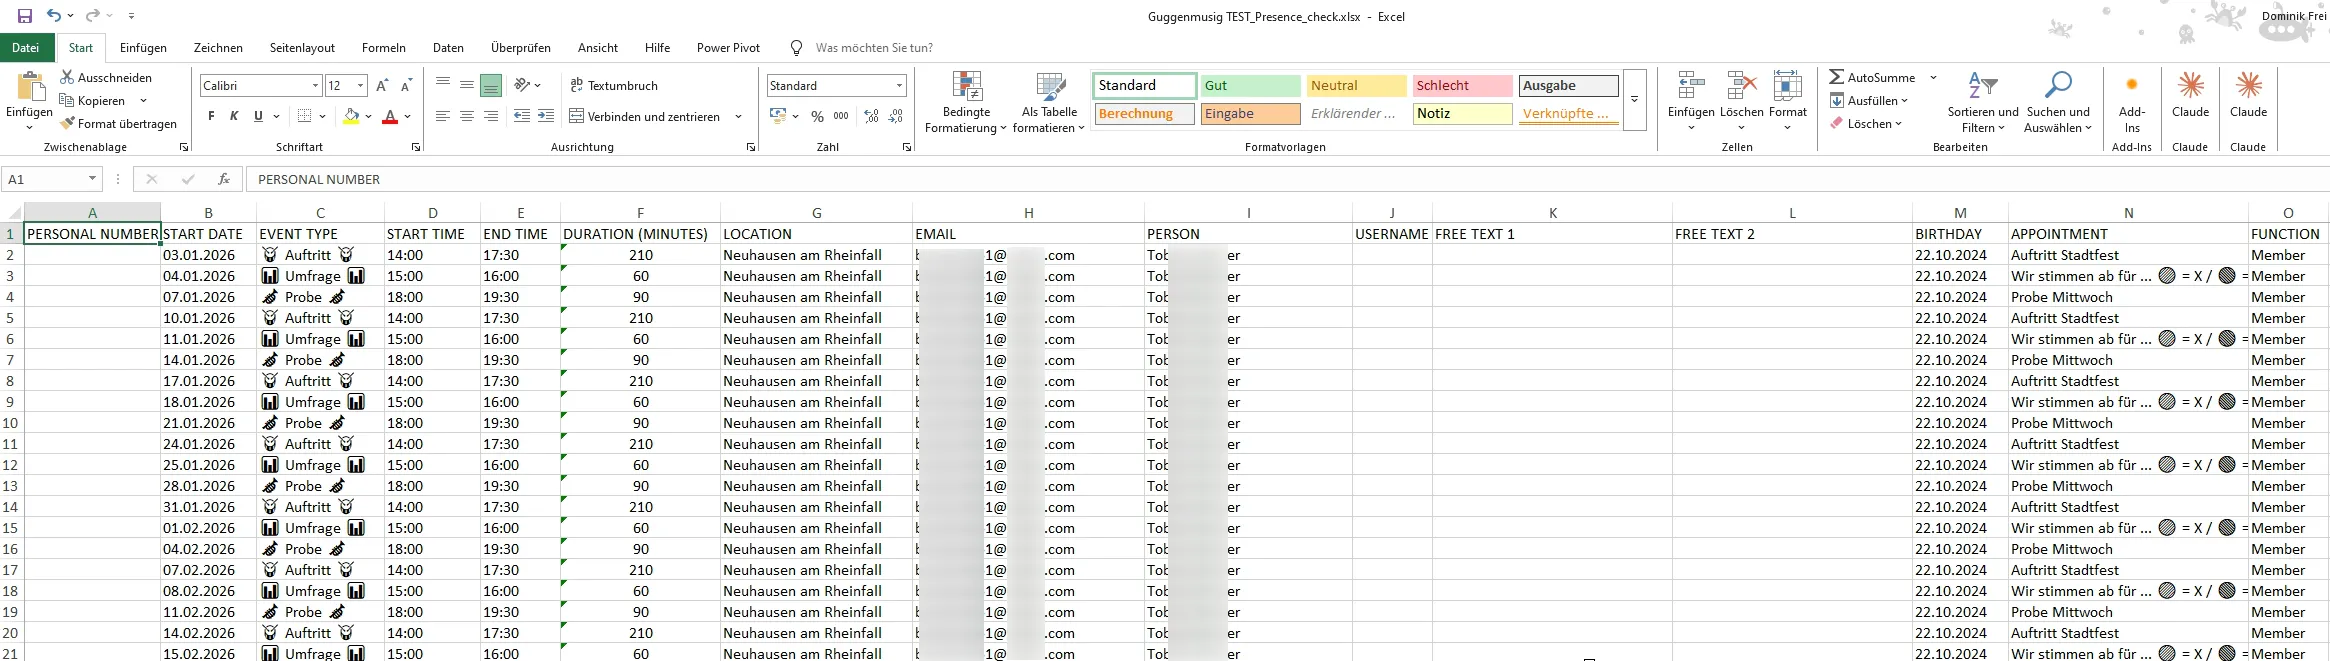Open the Standard number format dropdown

point(899,86)
